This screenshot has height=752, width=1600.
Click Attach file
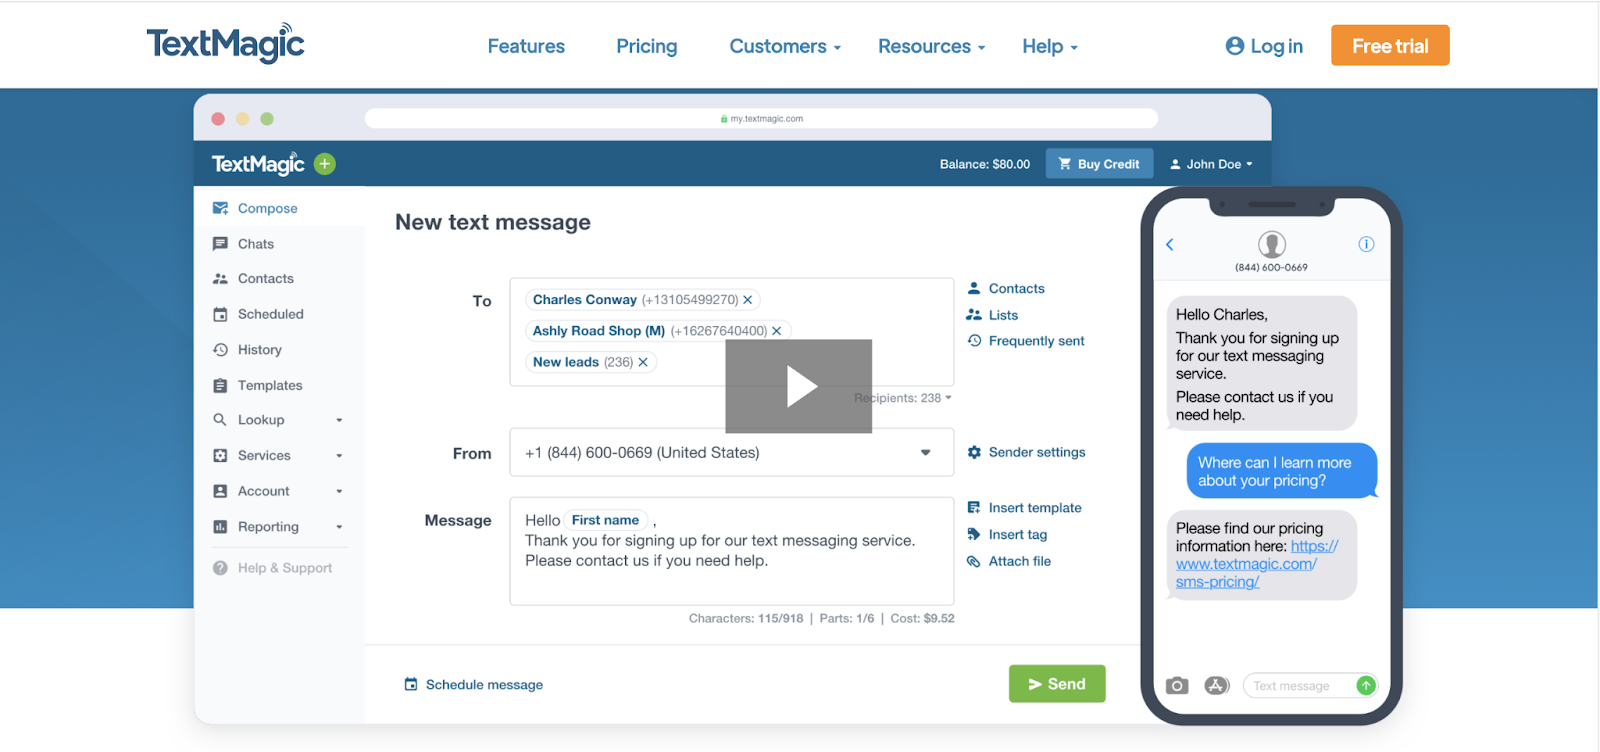[x=1009, y=562]
